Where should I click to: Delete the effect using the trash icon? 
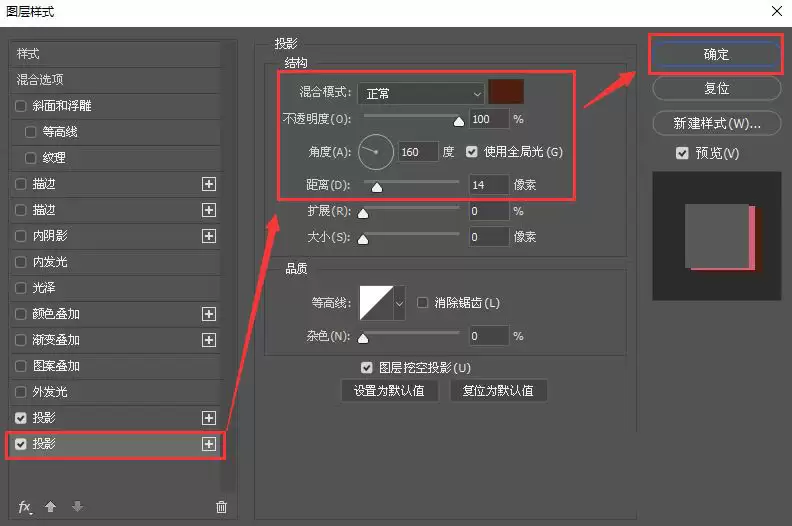click(x=221, y=507)
